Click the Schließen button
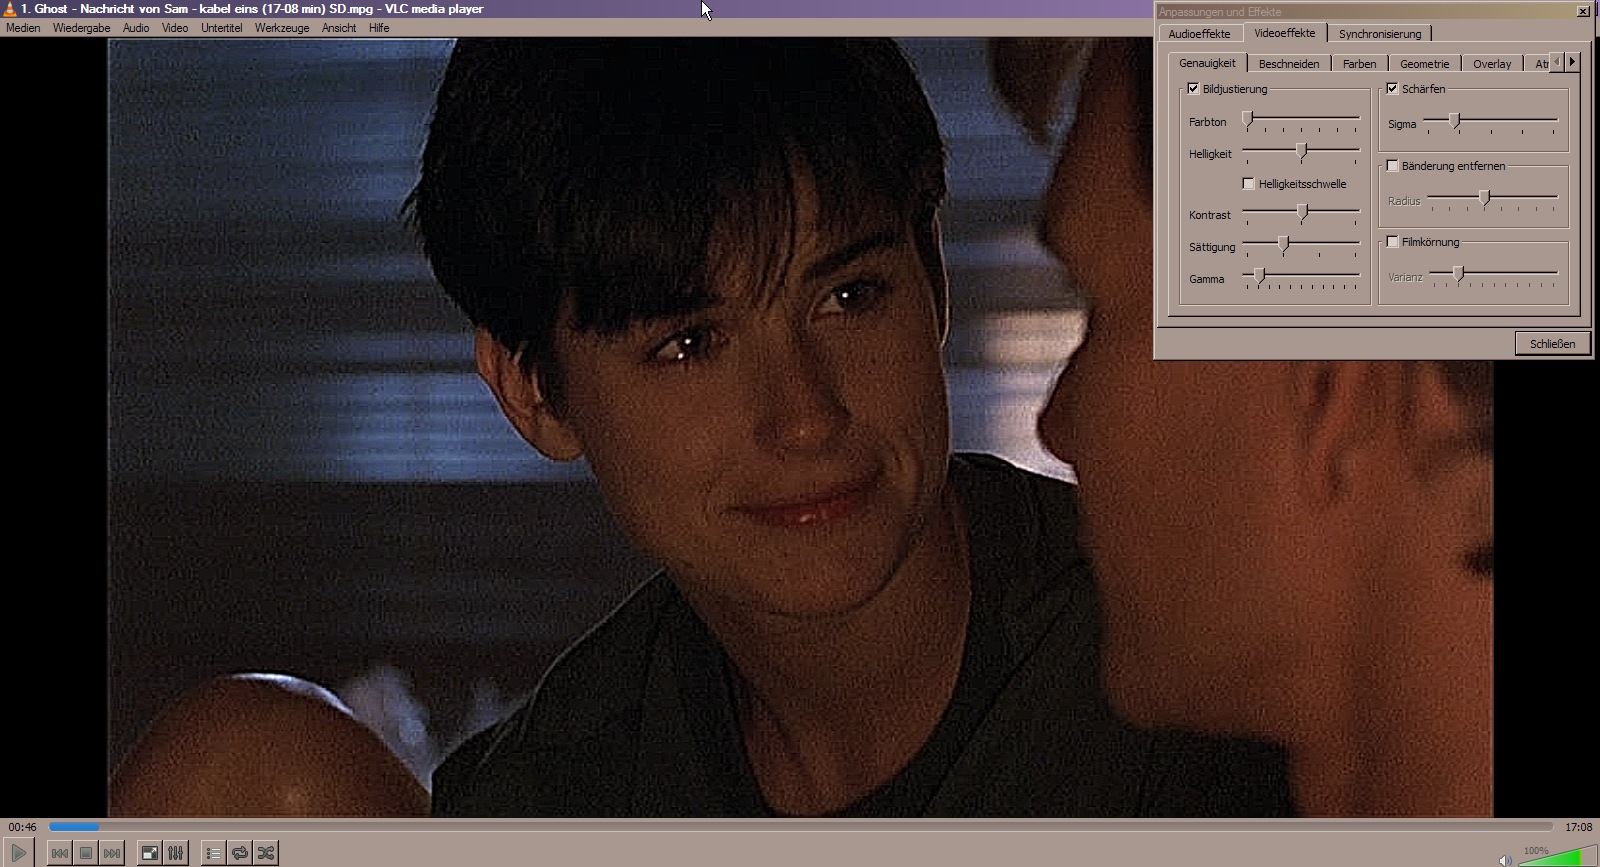1600x867 pixels. pos(1552,344)
